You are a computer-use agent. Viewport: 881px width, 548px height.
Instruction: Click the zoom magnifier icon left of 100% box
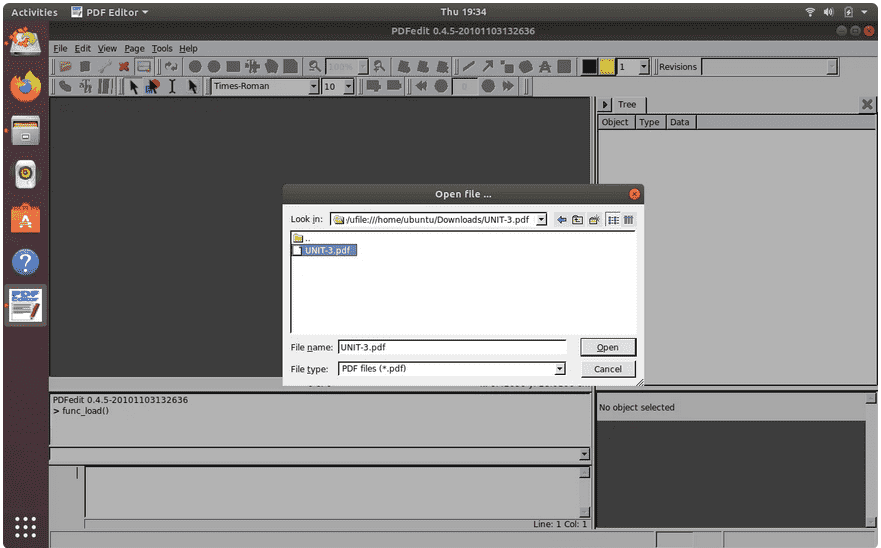[x=314, y=66]
